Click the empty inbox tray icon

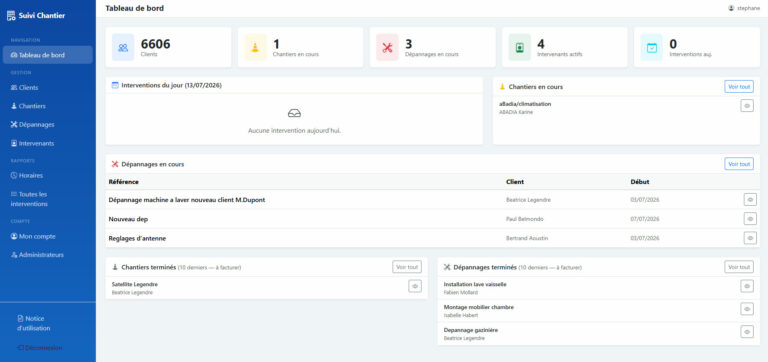(x=294, y=114)
